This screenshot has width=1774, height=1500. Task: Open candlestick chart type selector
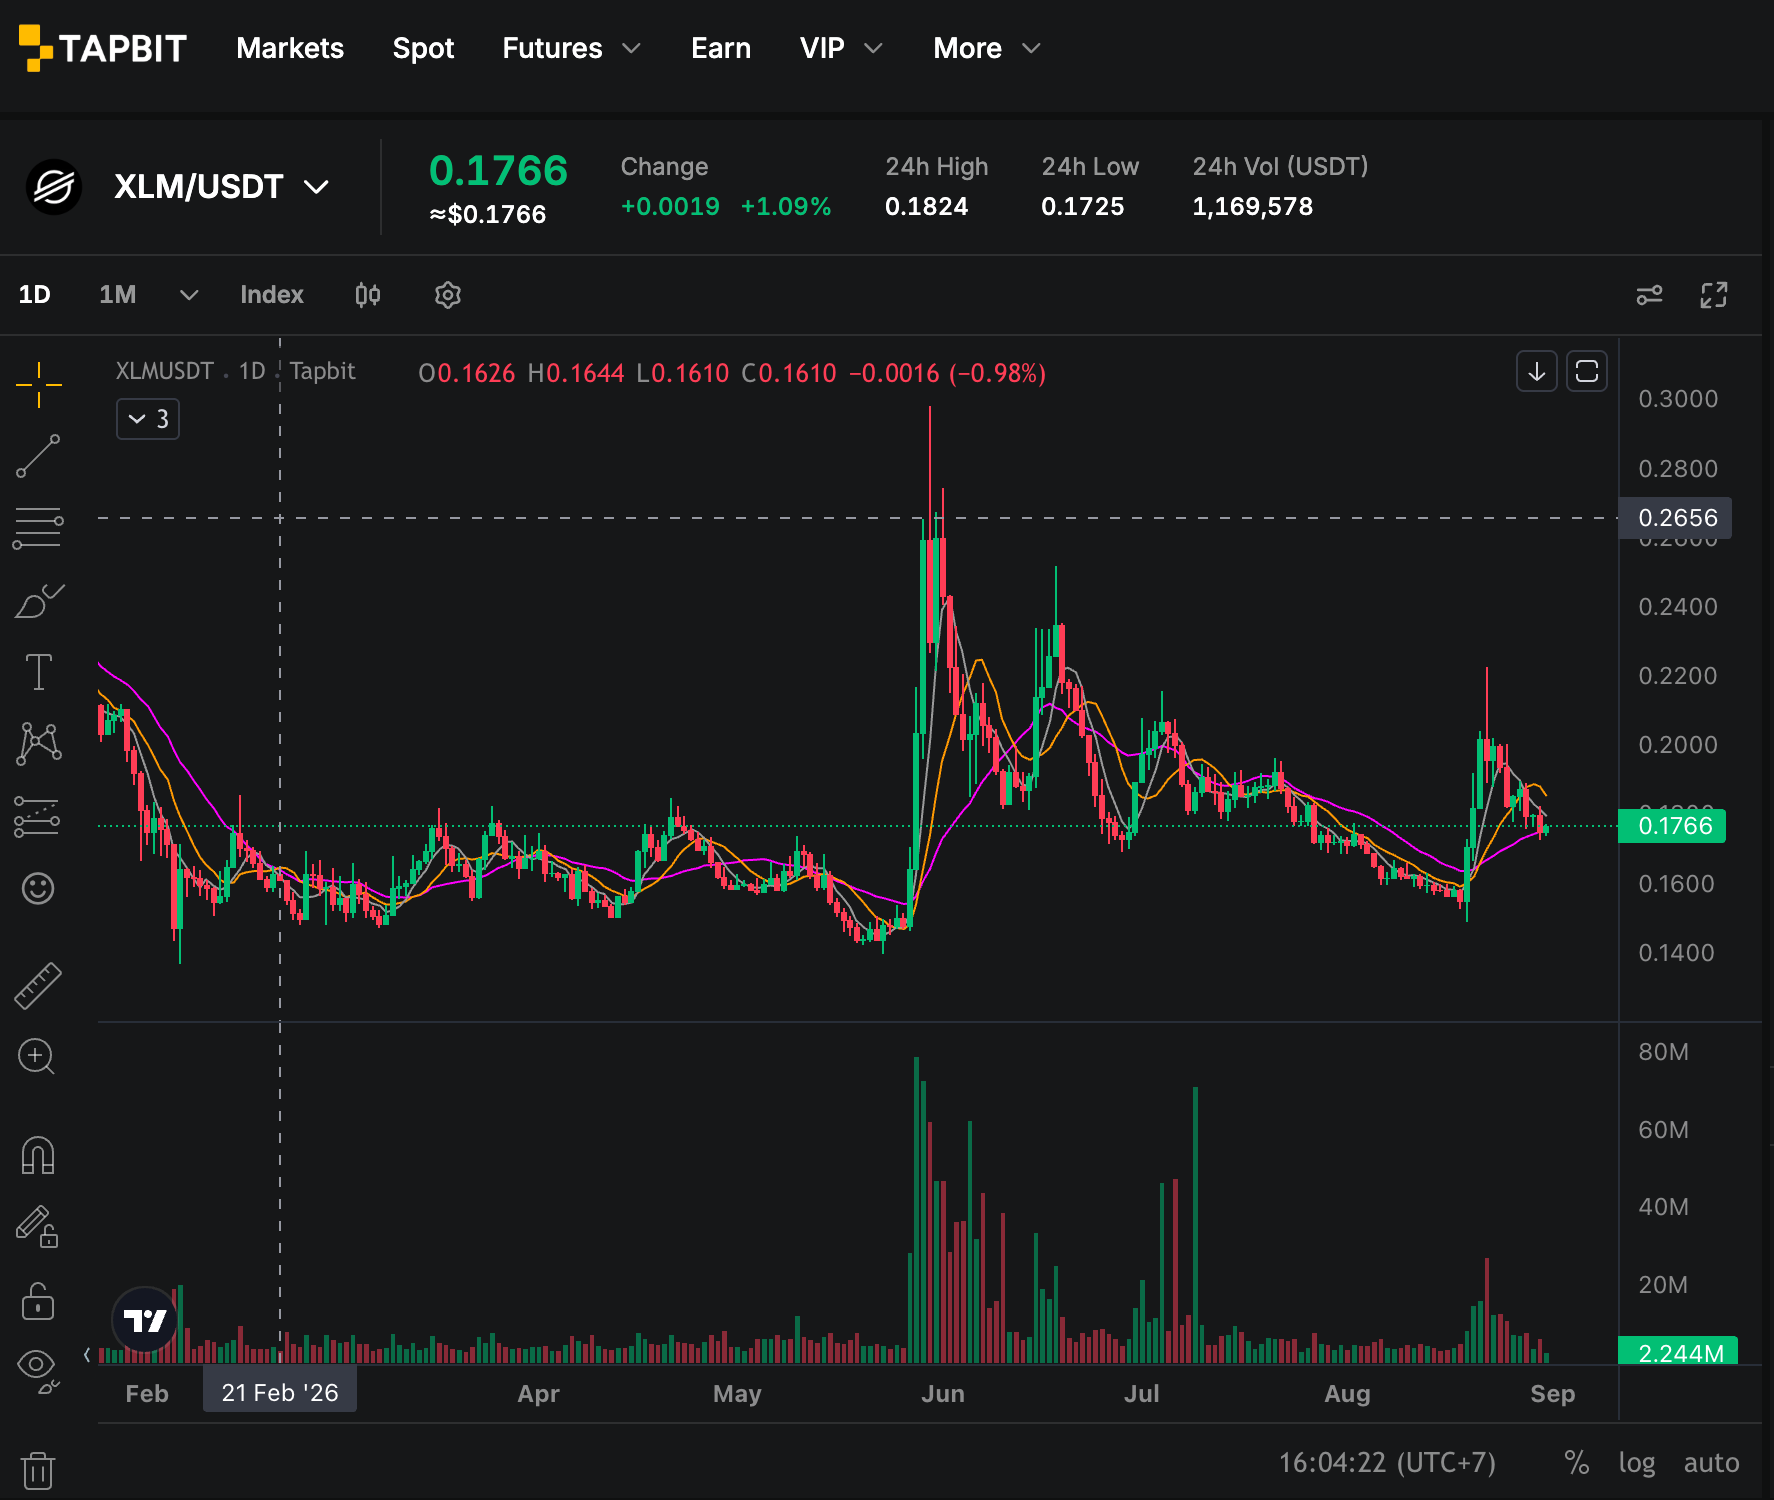pos(368,295)
